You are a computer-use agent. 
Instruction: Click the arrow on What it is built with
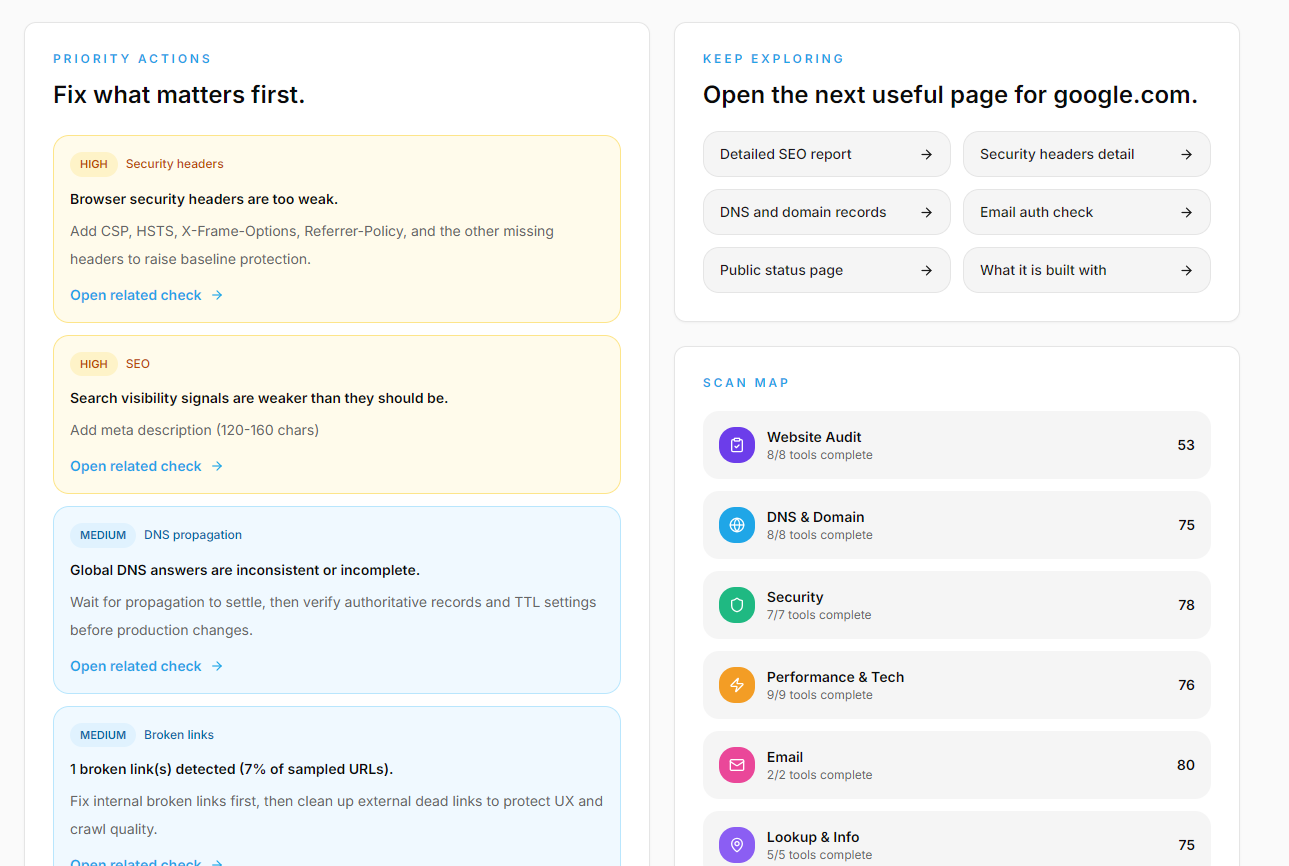[1186, 270]
